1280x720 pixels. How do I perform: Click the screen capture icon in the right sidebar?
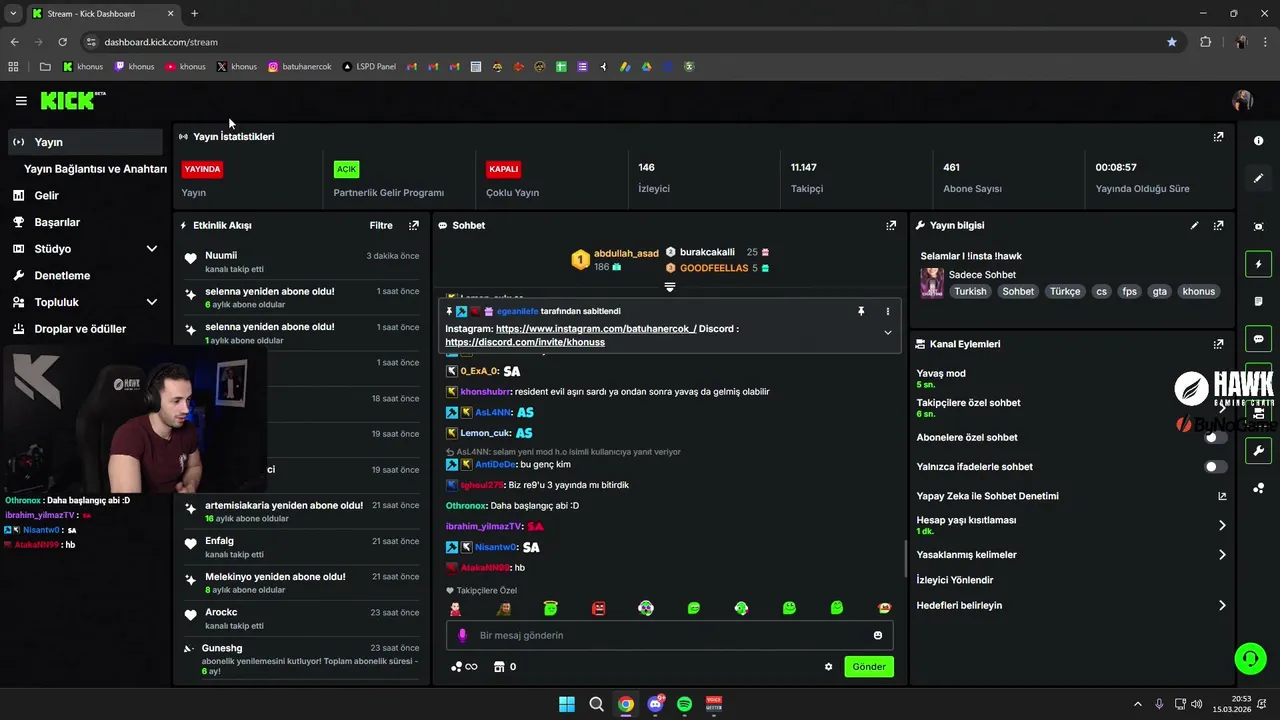pyautogui.click(x=1259, y=227)
